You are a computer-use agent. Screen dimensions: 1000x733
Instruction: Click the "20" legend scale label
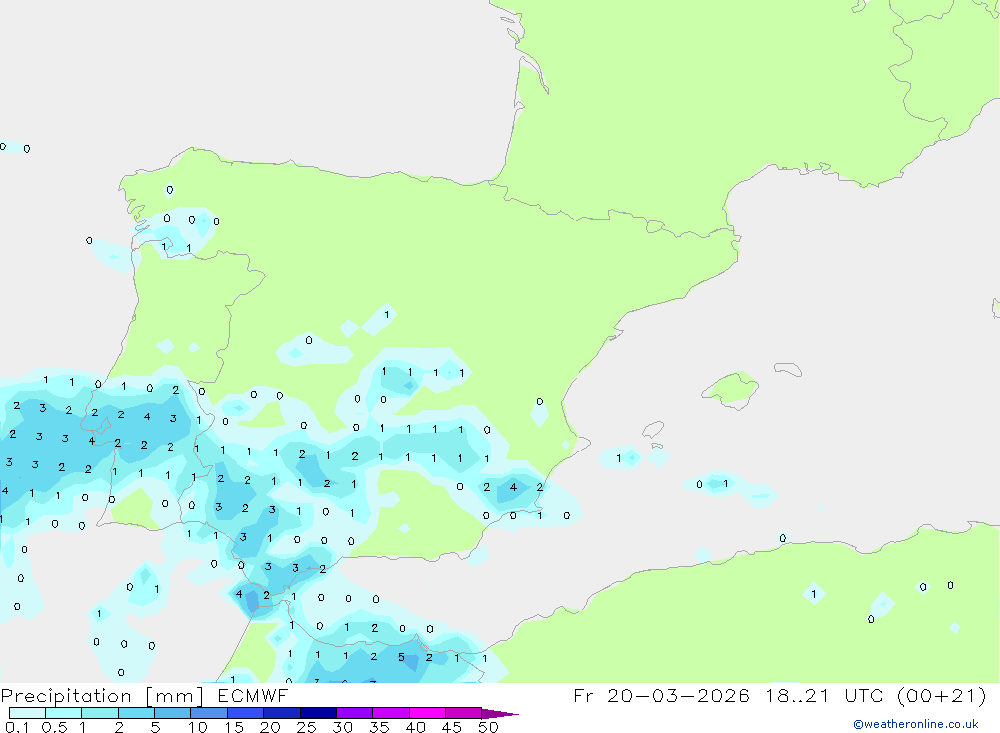(x=270, y=727)
